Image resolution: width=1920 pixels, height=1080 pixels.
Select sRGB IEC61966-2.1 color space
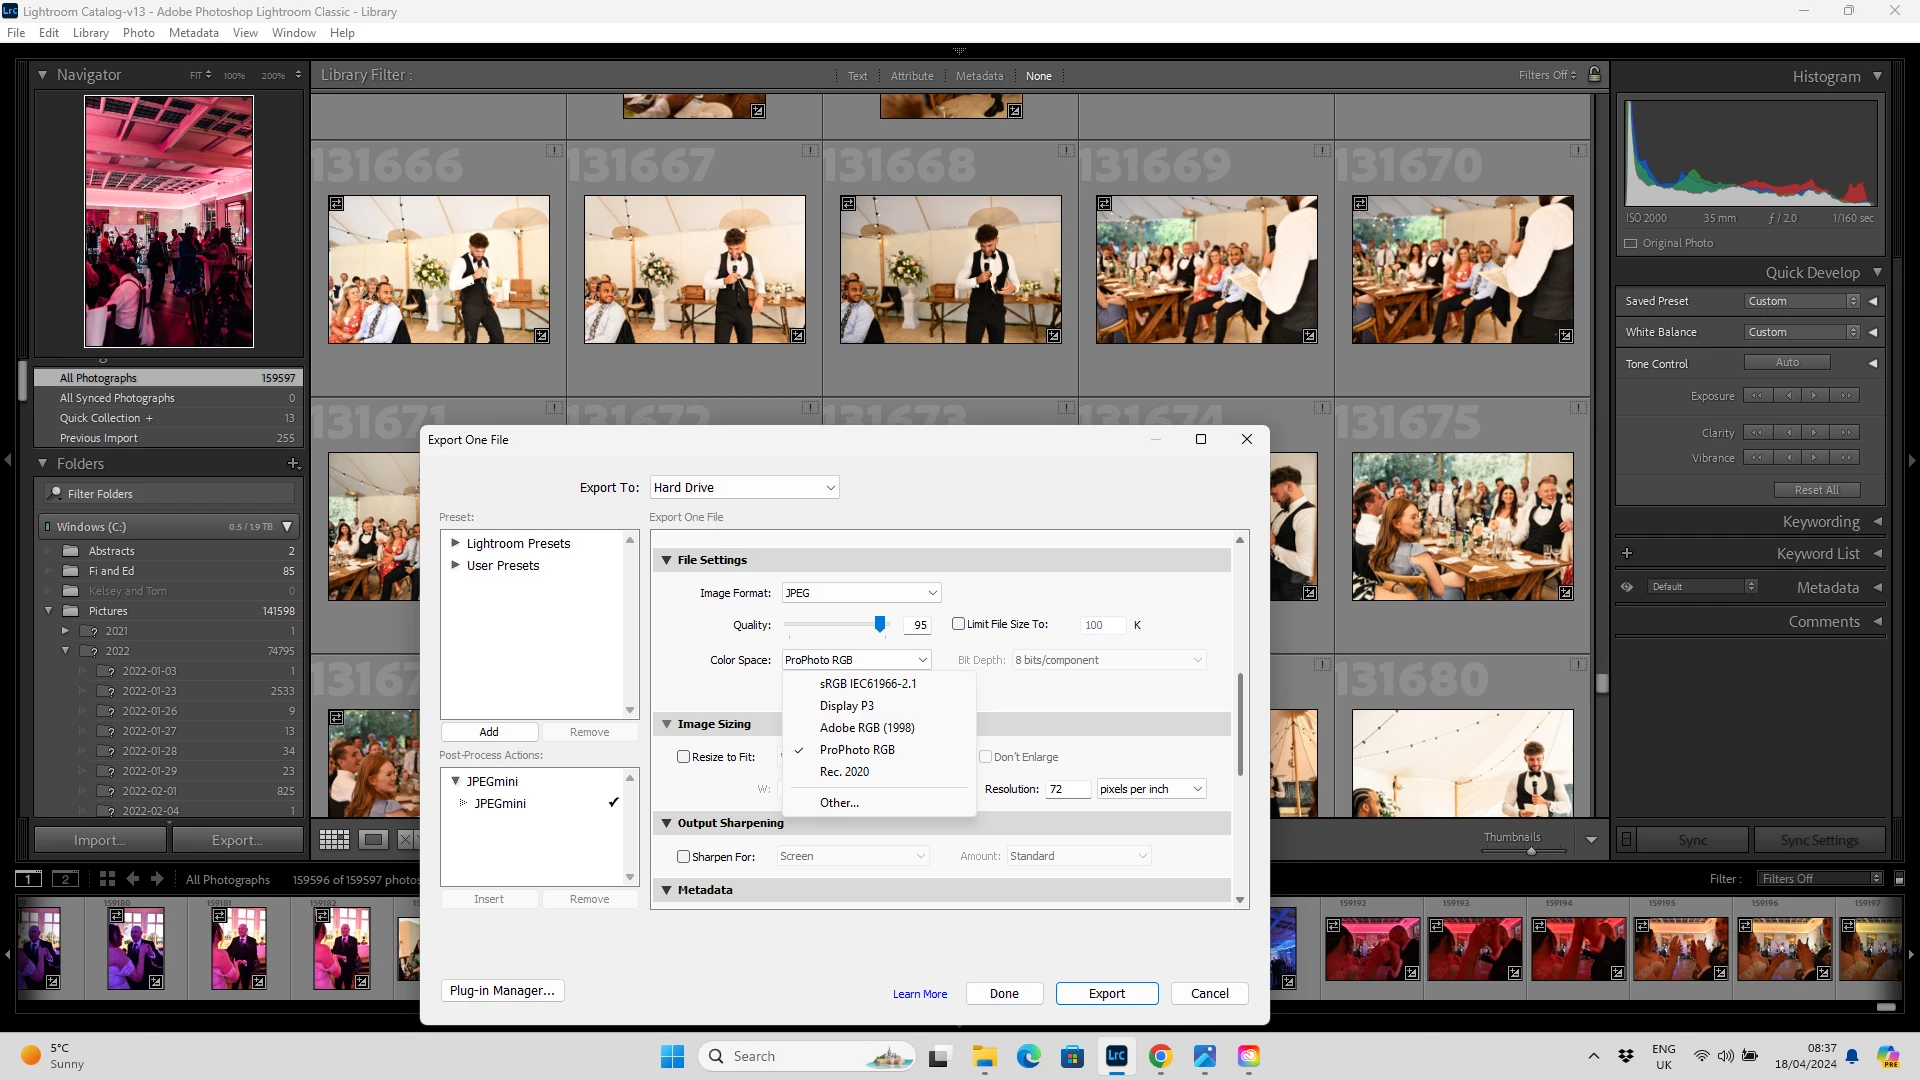tap(867, 684)
